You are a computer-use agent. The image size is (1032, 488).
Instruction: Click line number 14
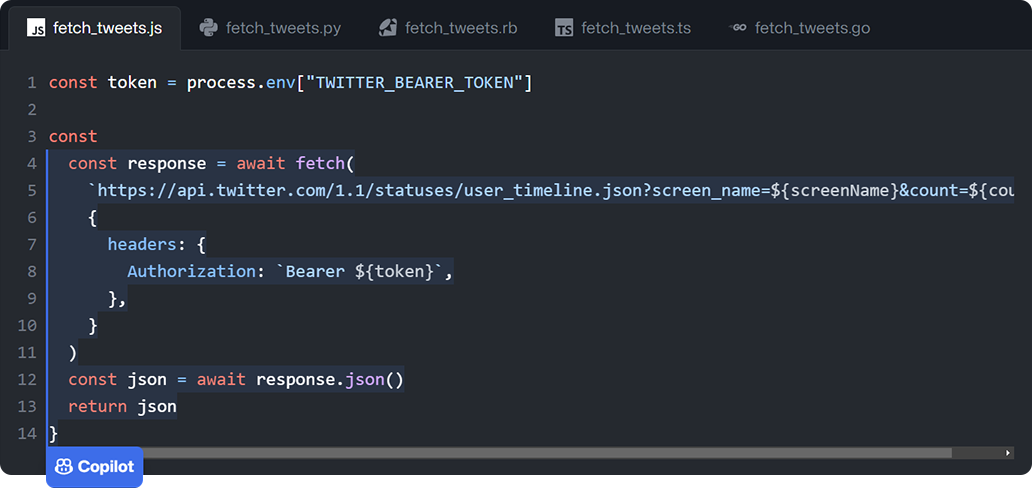[x=28, y=433]
